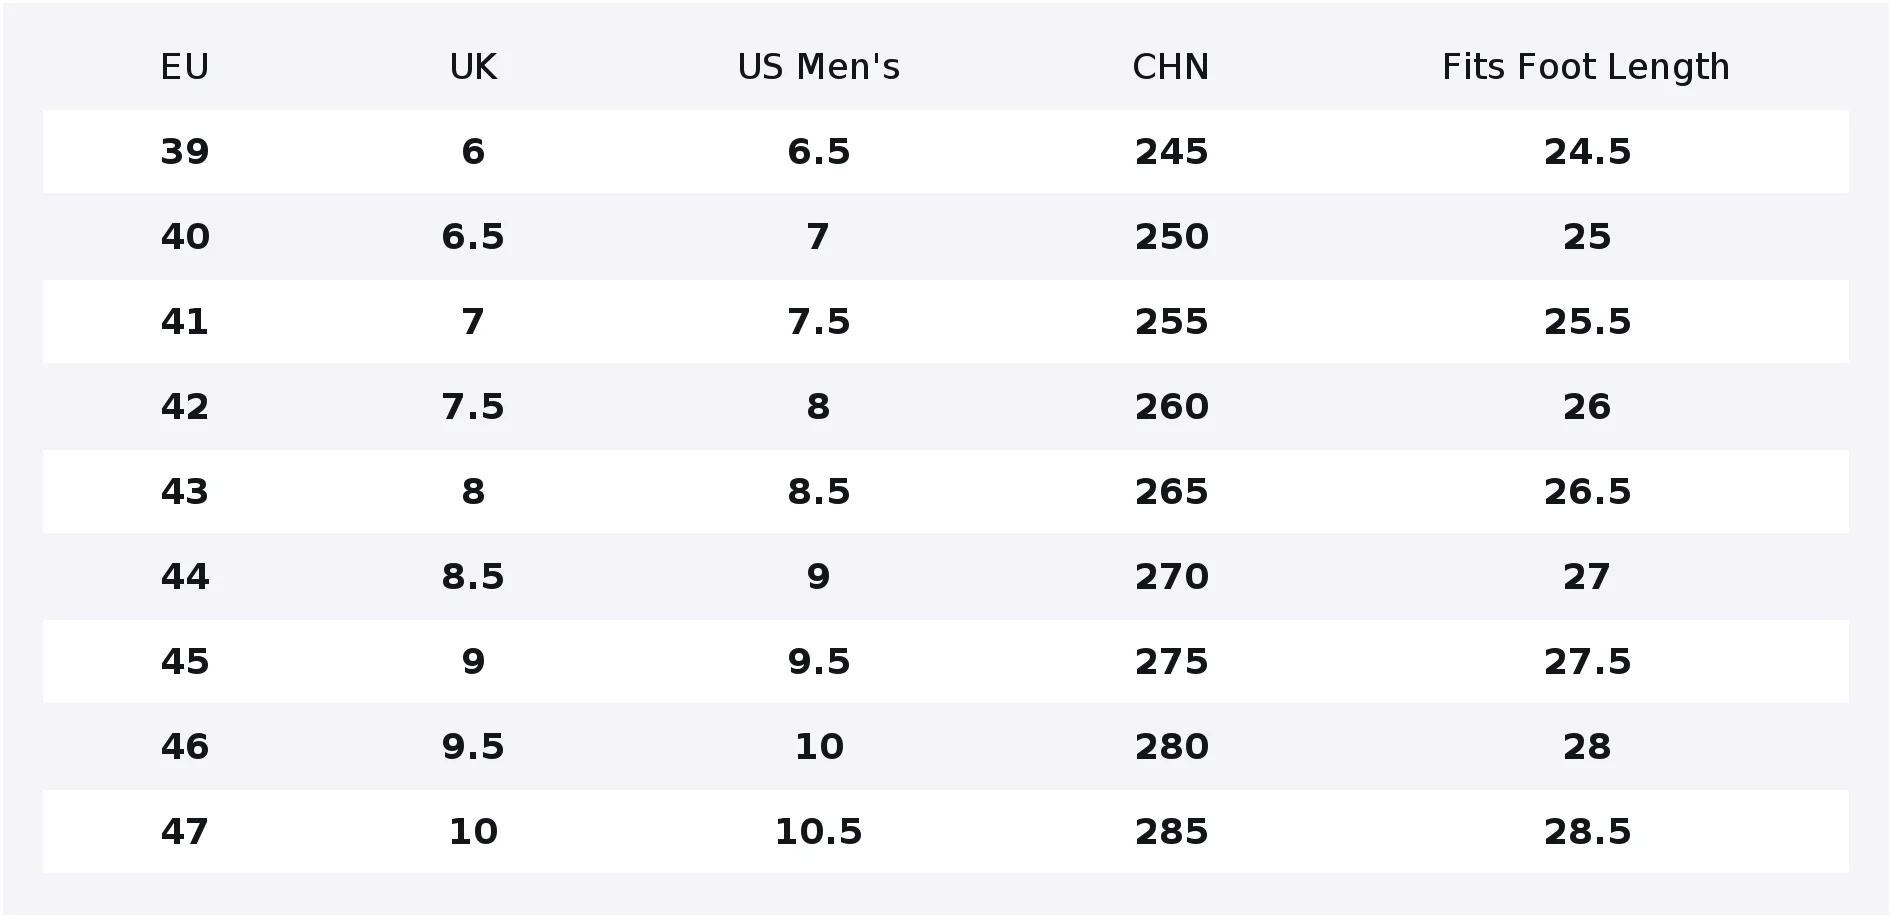
Task: Click the CHN column header
Action: coord(1171,67)
